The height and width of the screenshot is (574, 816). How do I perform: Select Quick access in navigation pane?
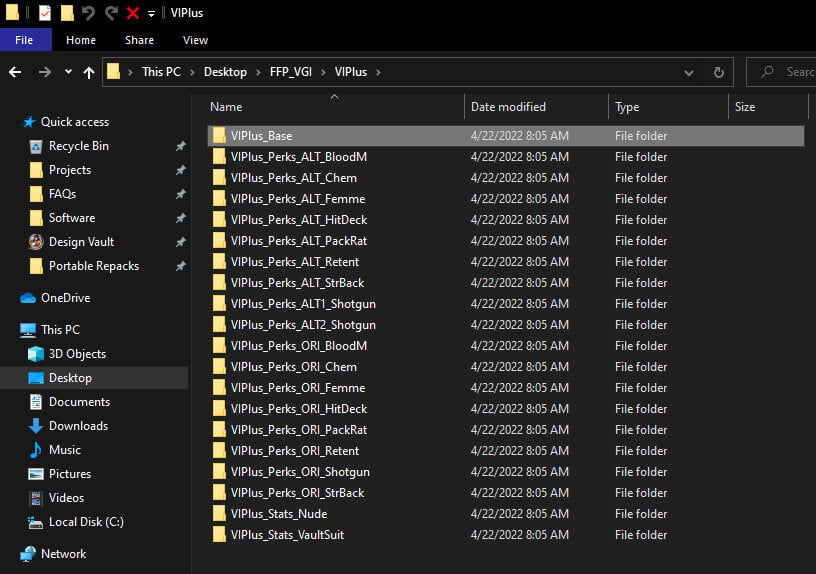tap(75, 122)
